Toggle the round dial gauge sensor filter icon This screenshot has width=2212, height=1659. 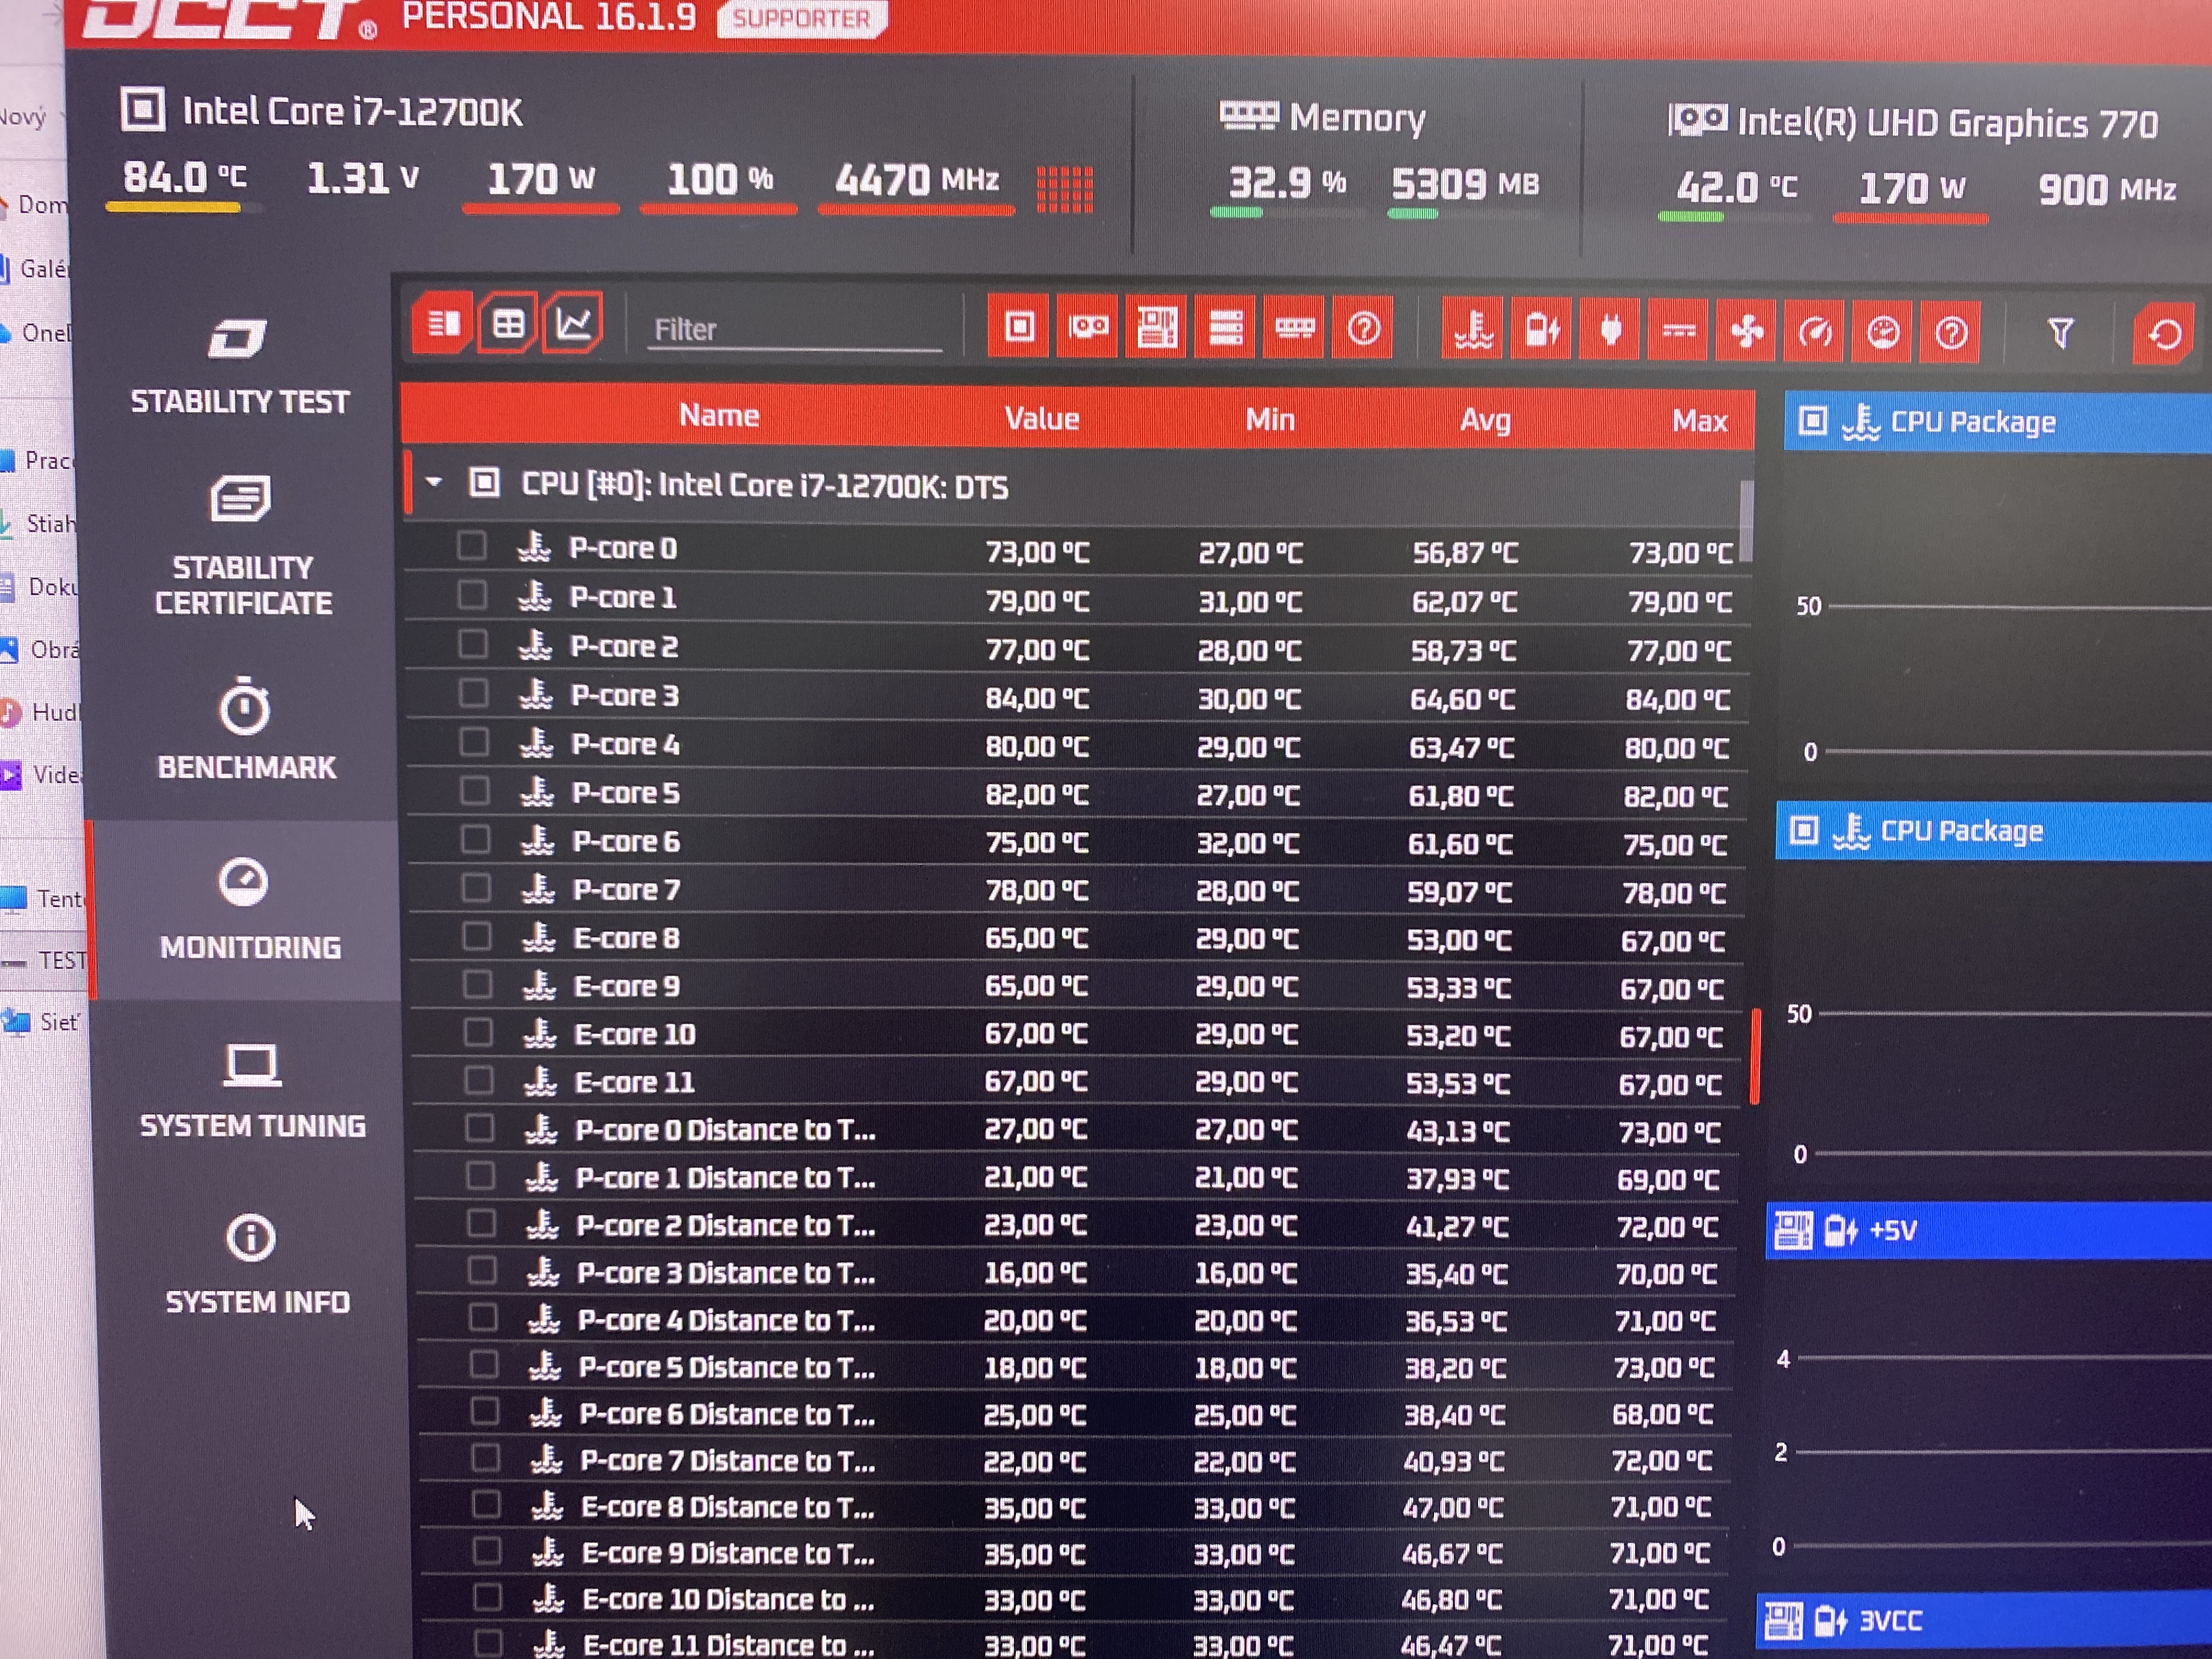(x=1883, y=332)
